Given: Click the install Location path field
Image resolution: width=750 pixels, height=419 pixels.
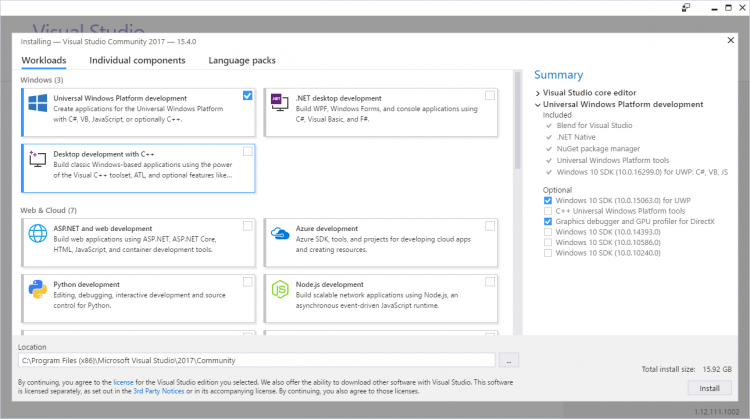Looking at the screenshot, I should (257, 361).
